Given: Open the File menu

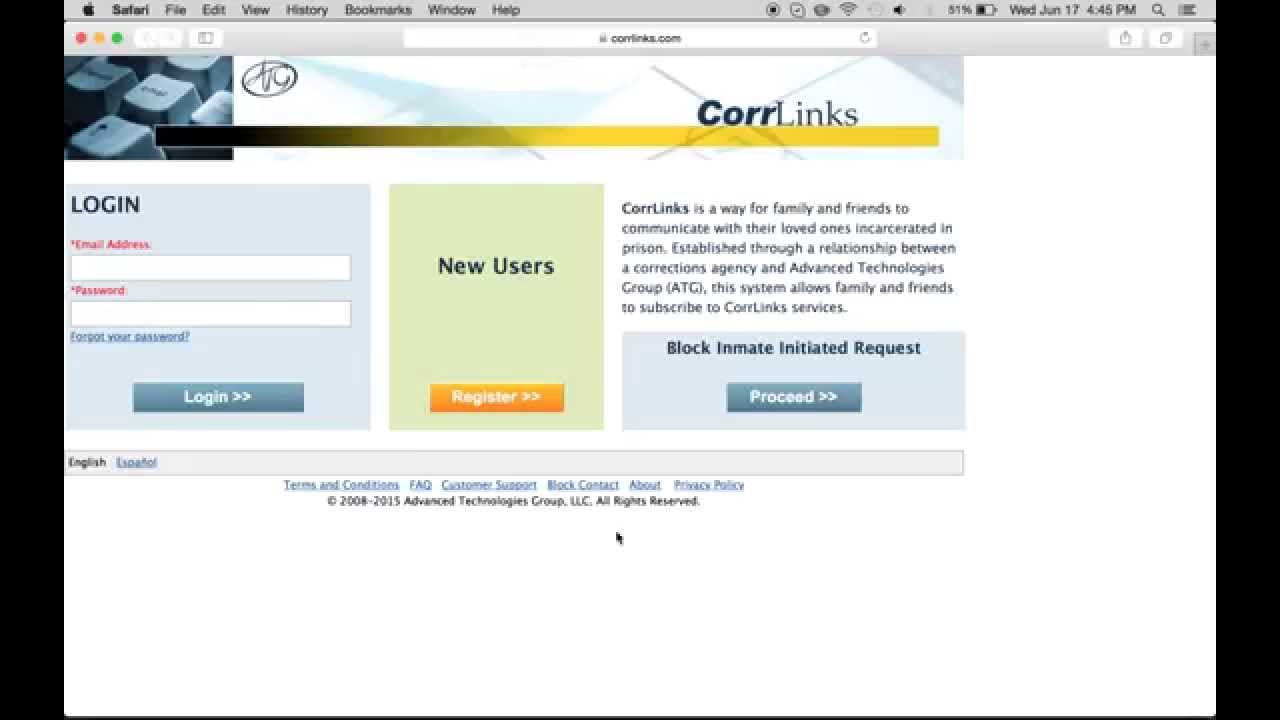Looking at the screenshot, I should [x=175, y=10].
